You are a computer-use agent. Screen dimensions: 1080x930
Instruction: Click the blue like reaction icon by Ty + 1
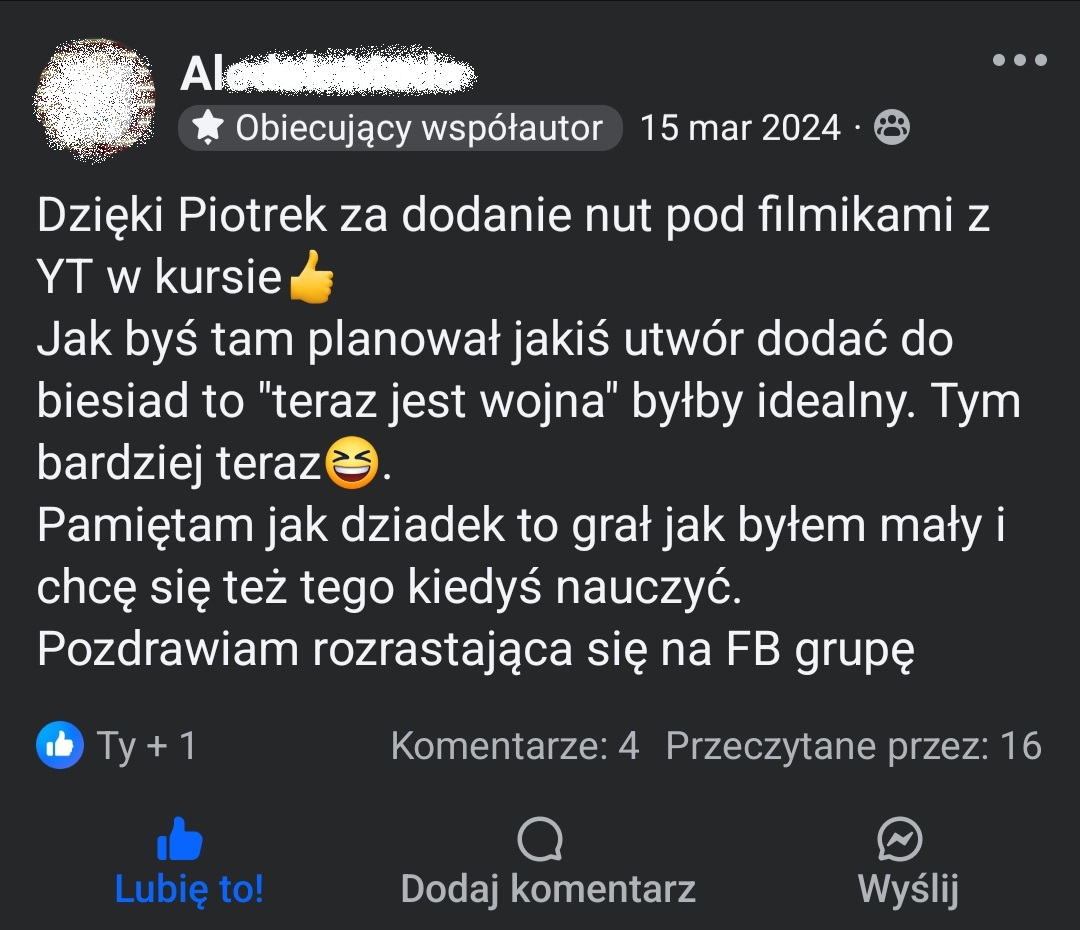pyautogui.click(x=60, y=745)
